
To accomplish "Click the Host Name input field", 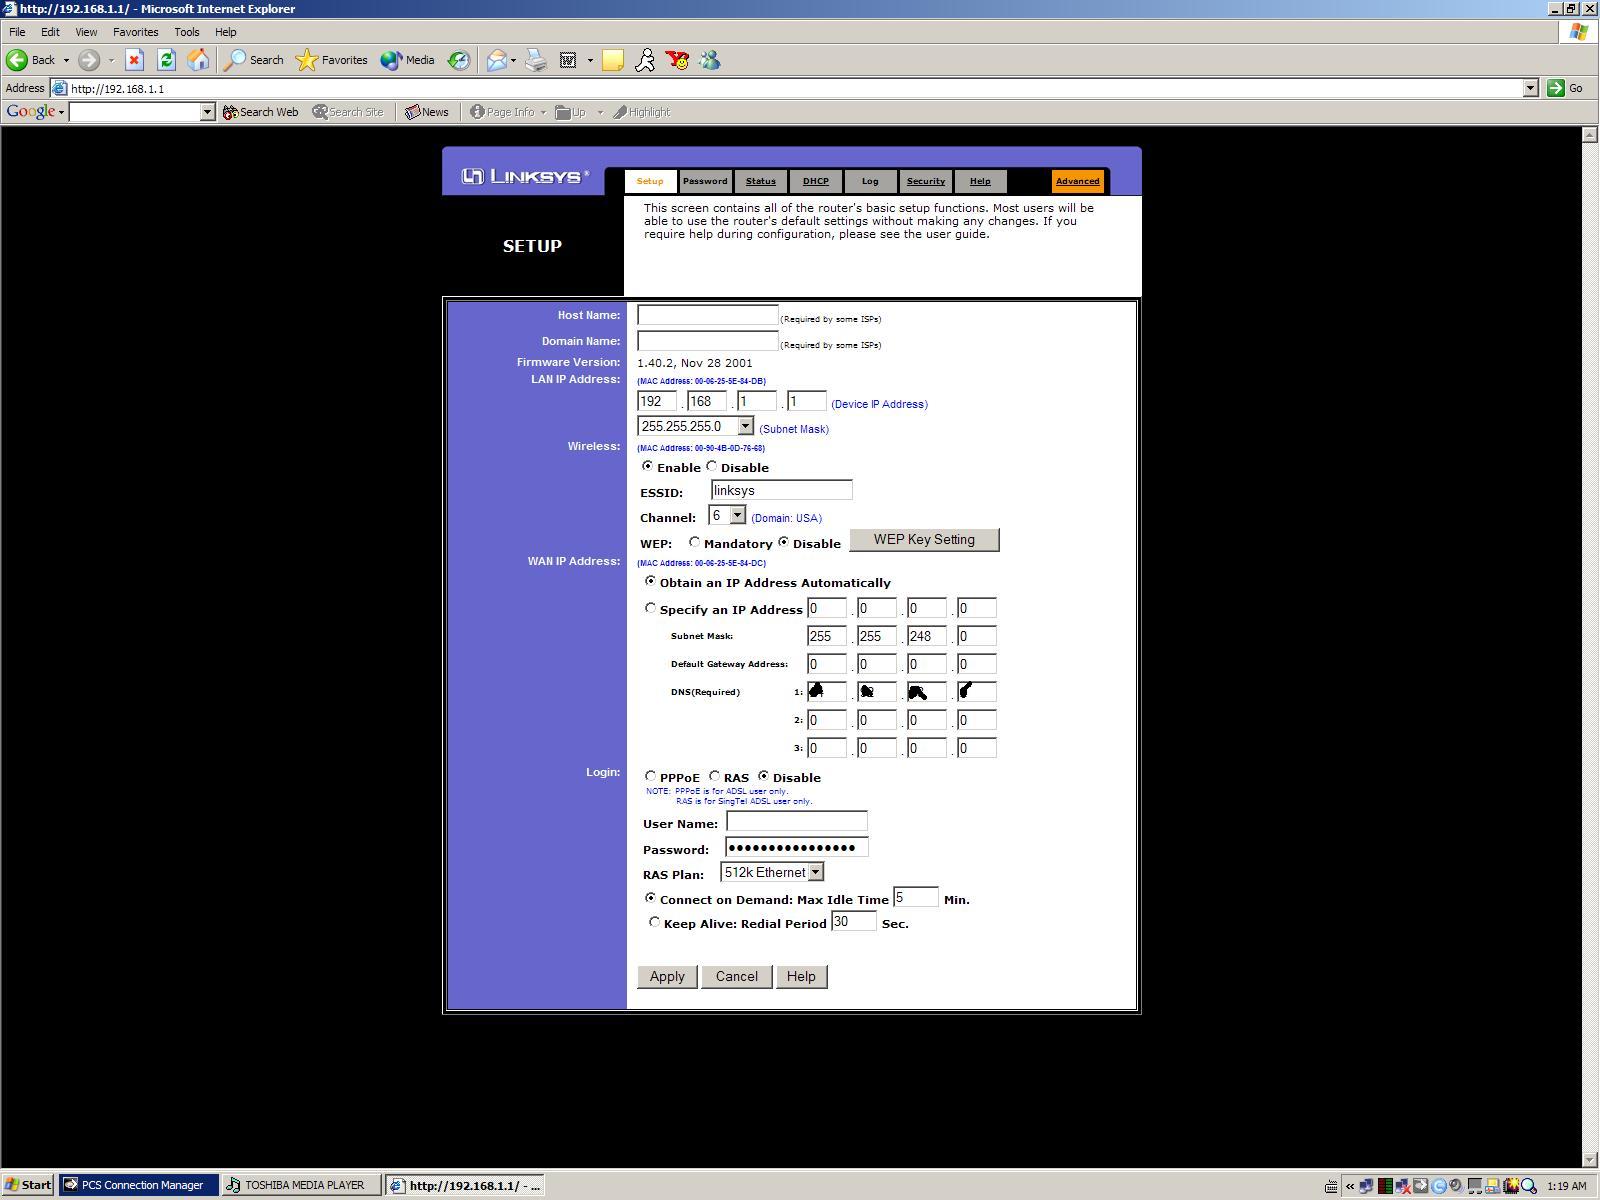I will [x=707, y=315].
